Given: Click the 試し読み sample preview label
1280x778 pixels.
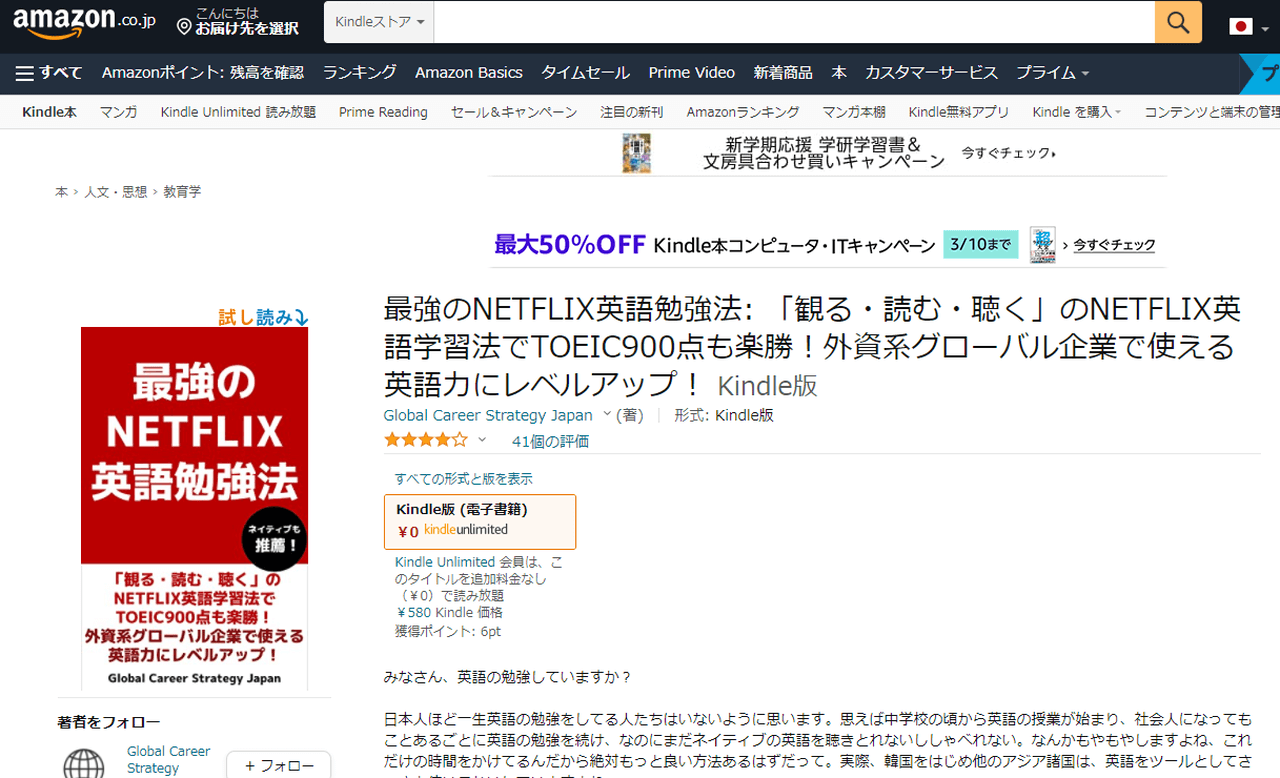Looking at the screenshot, I should [x=263, y=317].
